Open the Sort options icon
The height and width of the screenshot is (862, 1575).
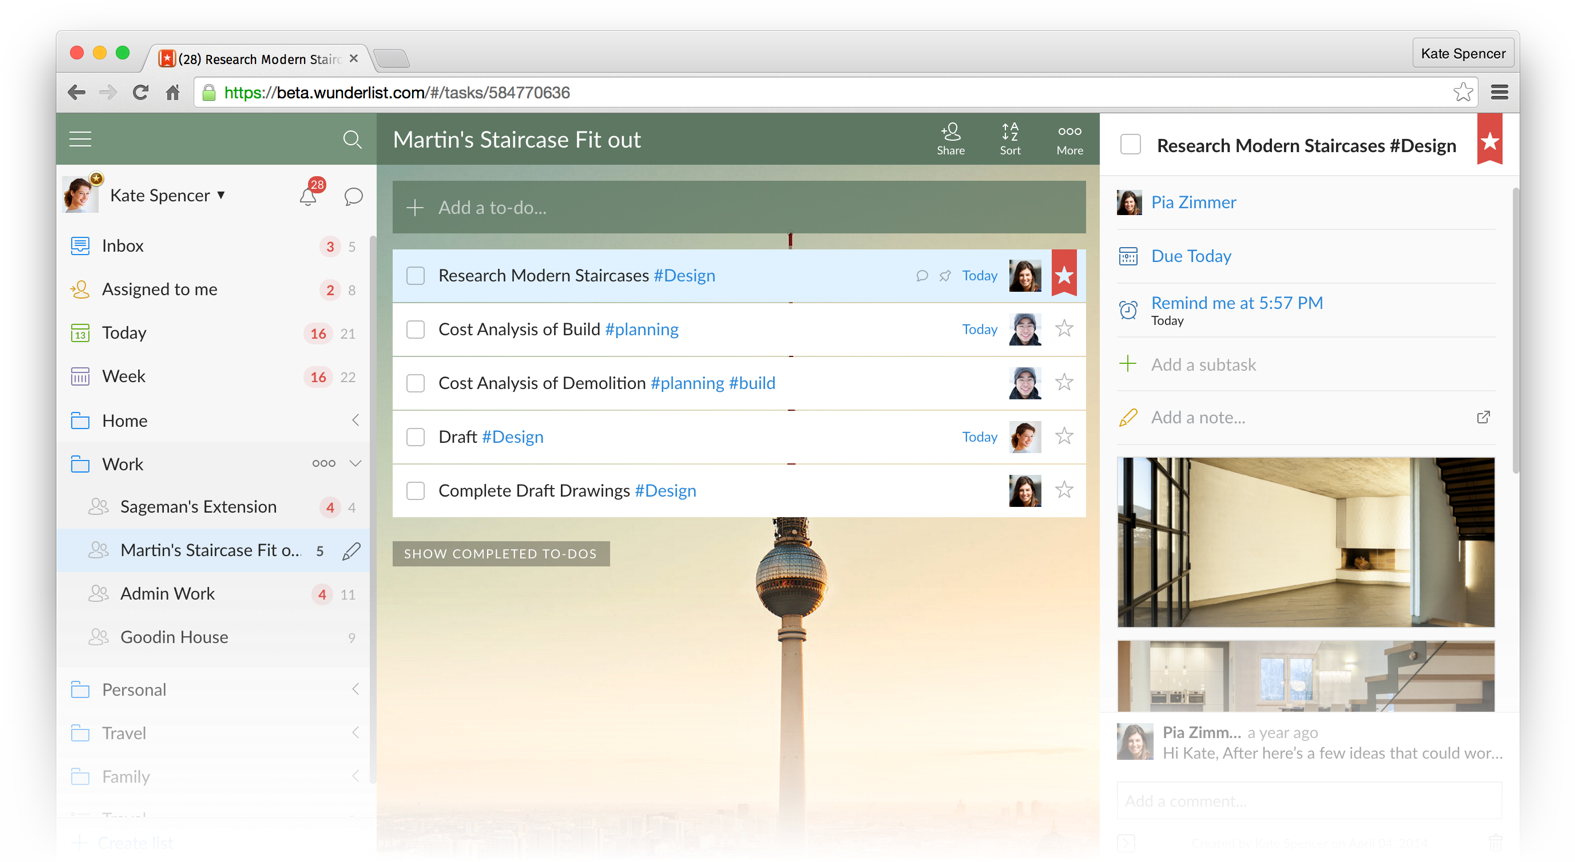point(1010,139)
